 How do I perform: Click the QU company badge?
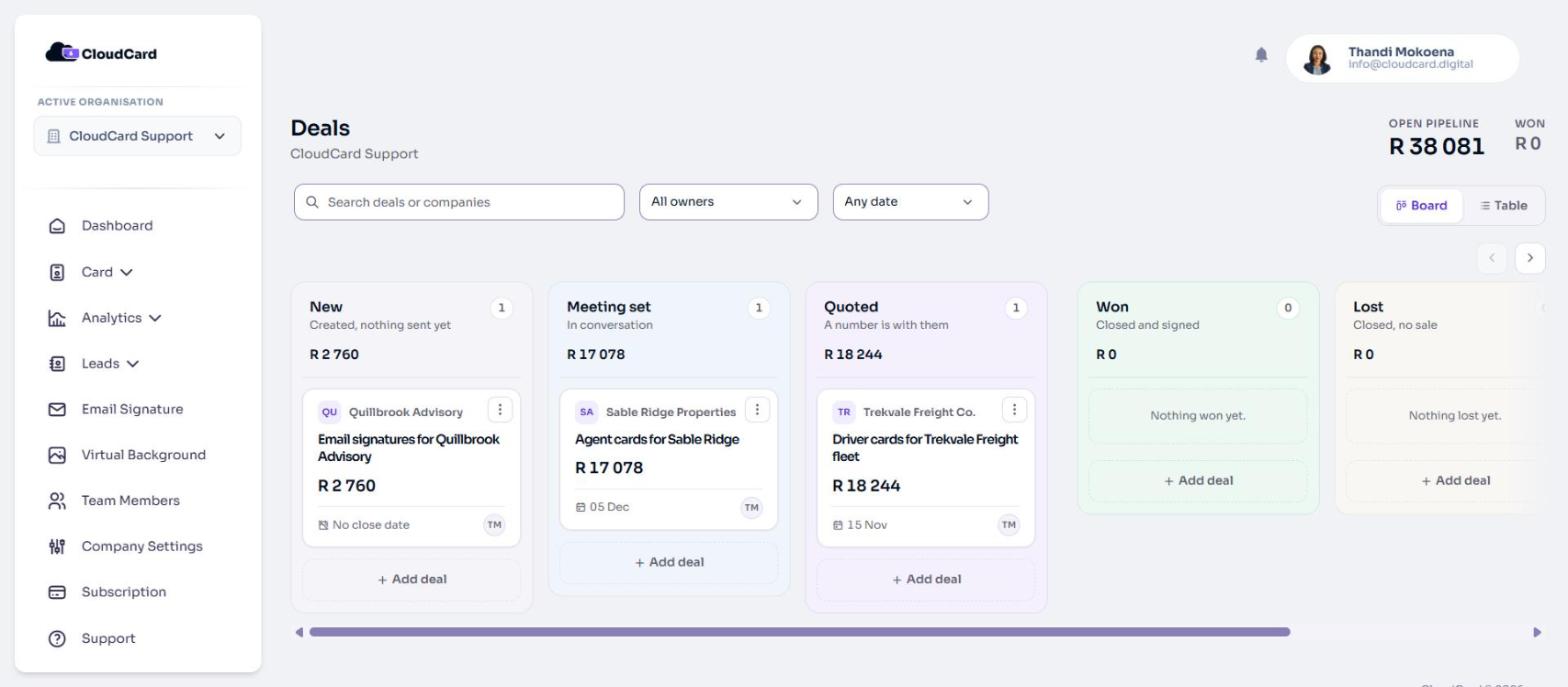coord(329,412)
